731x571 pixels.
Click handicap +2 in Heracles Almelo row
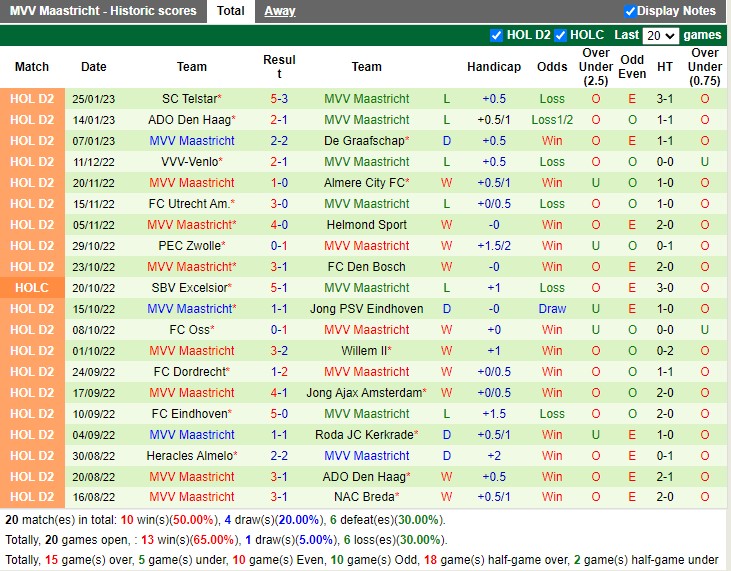494,455
